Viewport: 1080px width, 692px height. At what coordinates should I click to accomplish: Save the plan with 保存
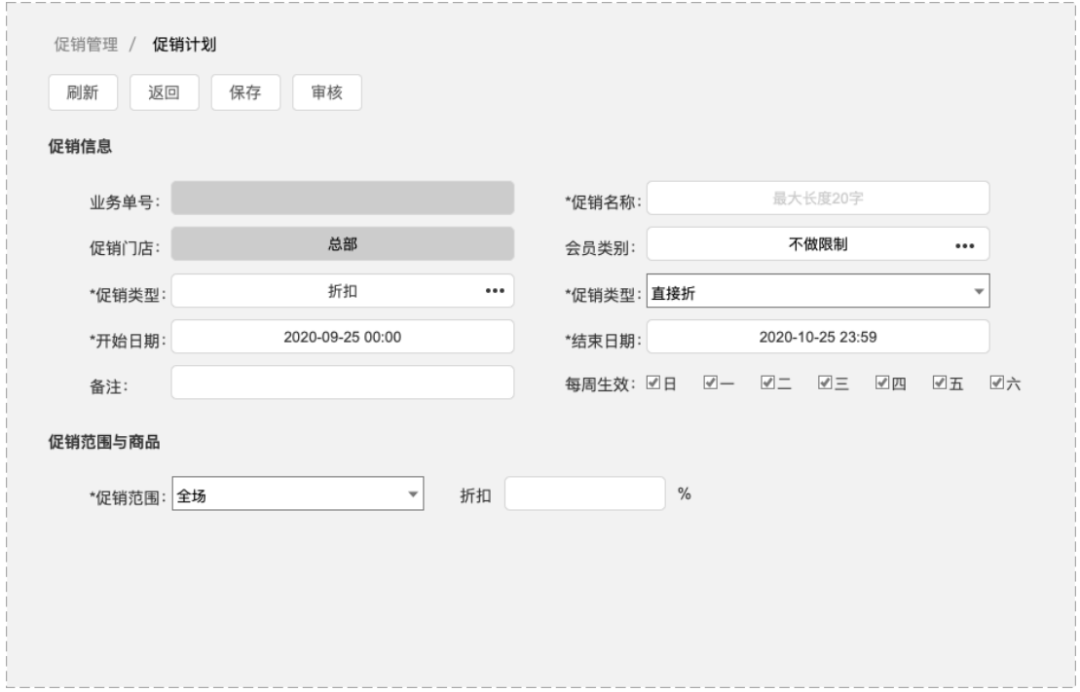pyautogui.click(x=245, y=92)
